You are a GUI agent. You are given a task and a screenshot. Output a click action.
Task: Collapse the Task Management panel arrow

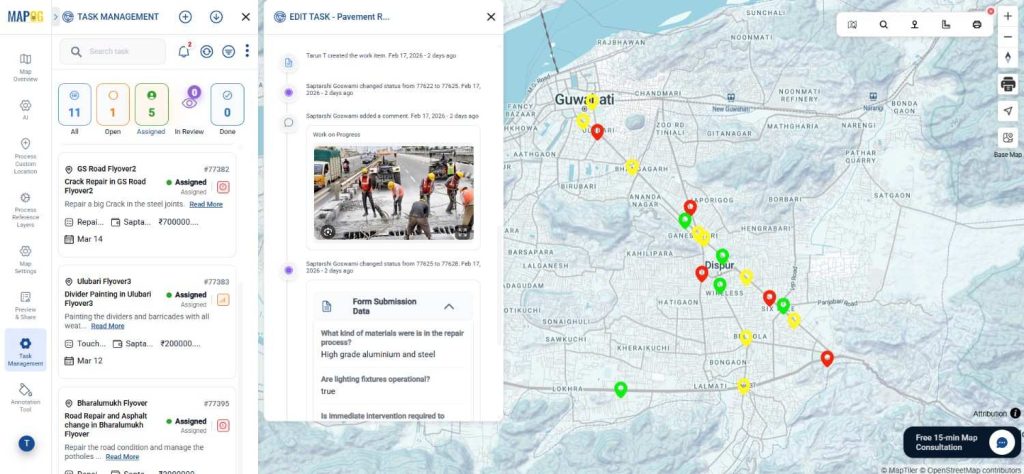click(56, 17)
